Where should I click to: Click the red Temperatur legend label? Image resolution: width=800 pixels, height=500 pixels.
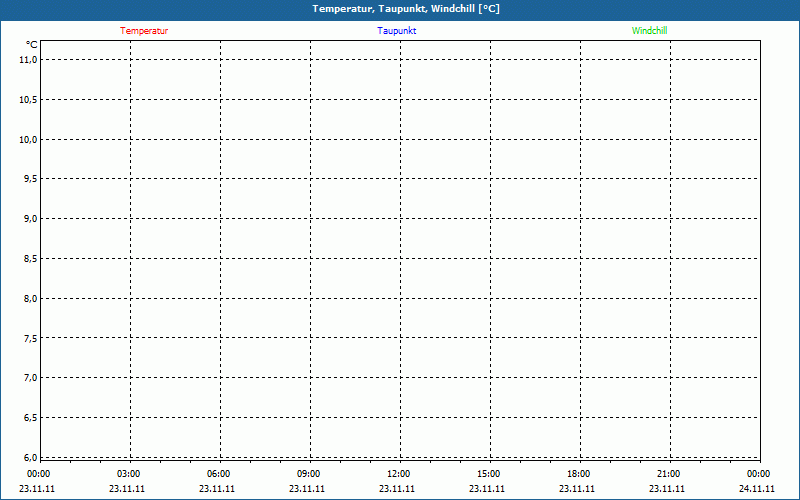click(x=144, y=31)
